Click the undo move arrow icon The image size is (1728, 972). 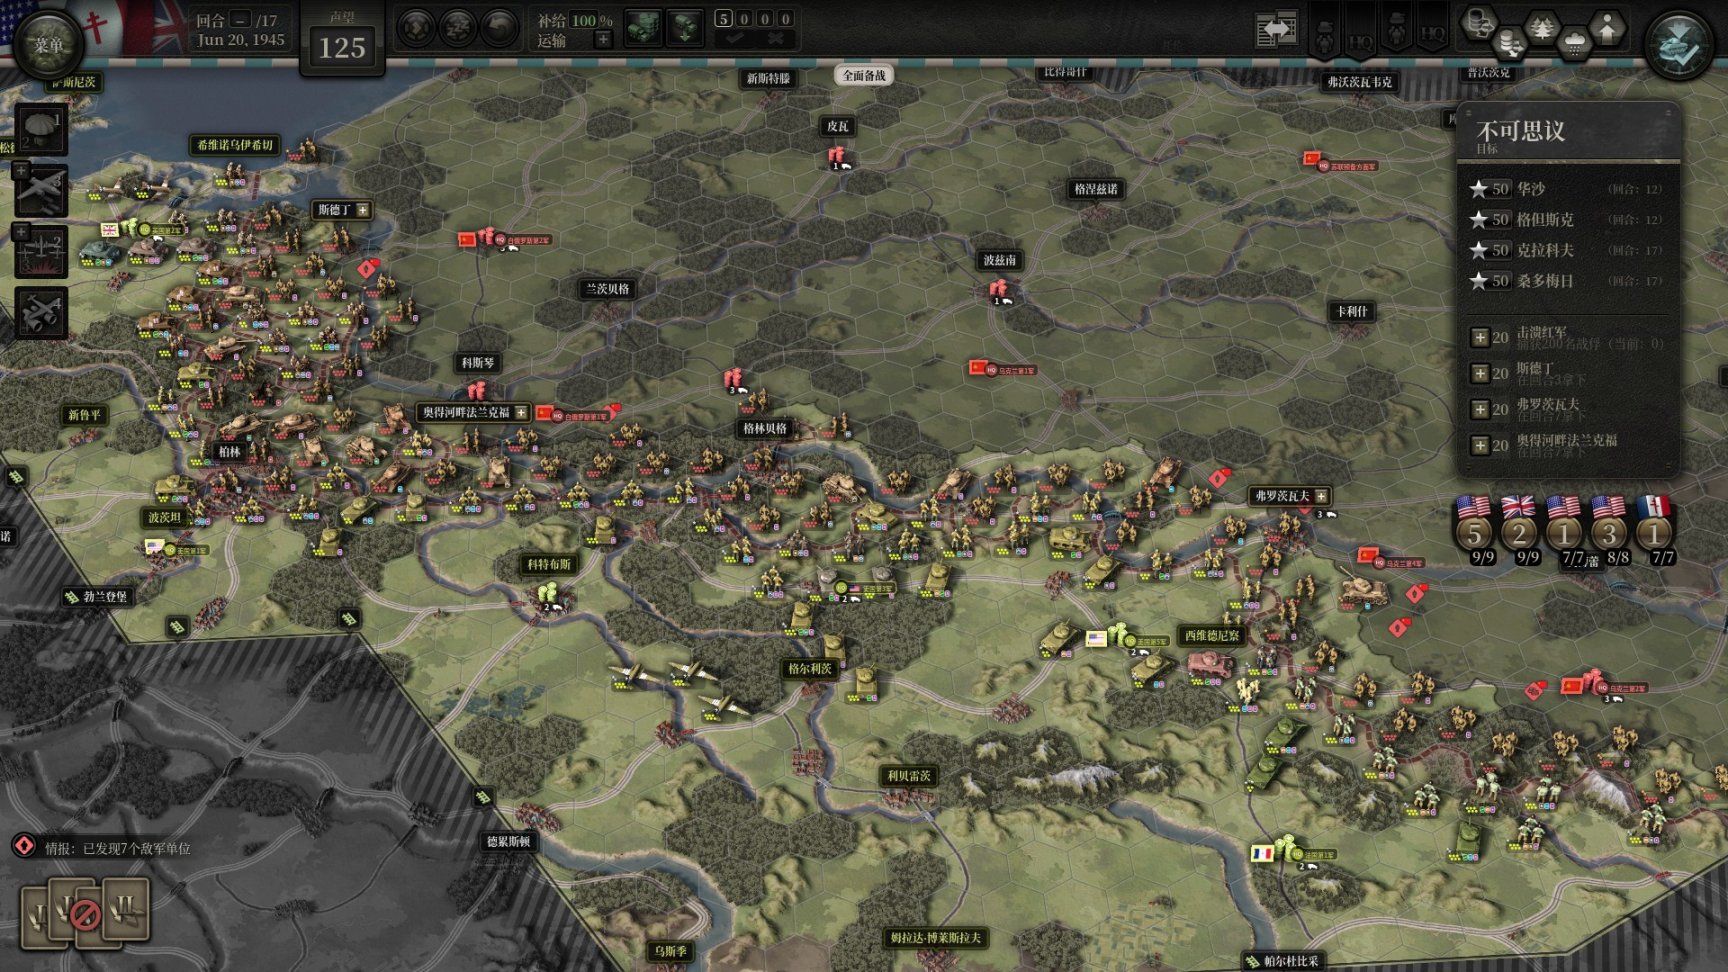[x=498, y=28]
